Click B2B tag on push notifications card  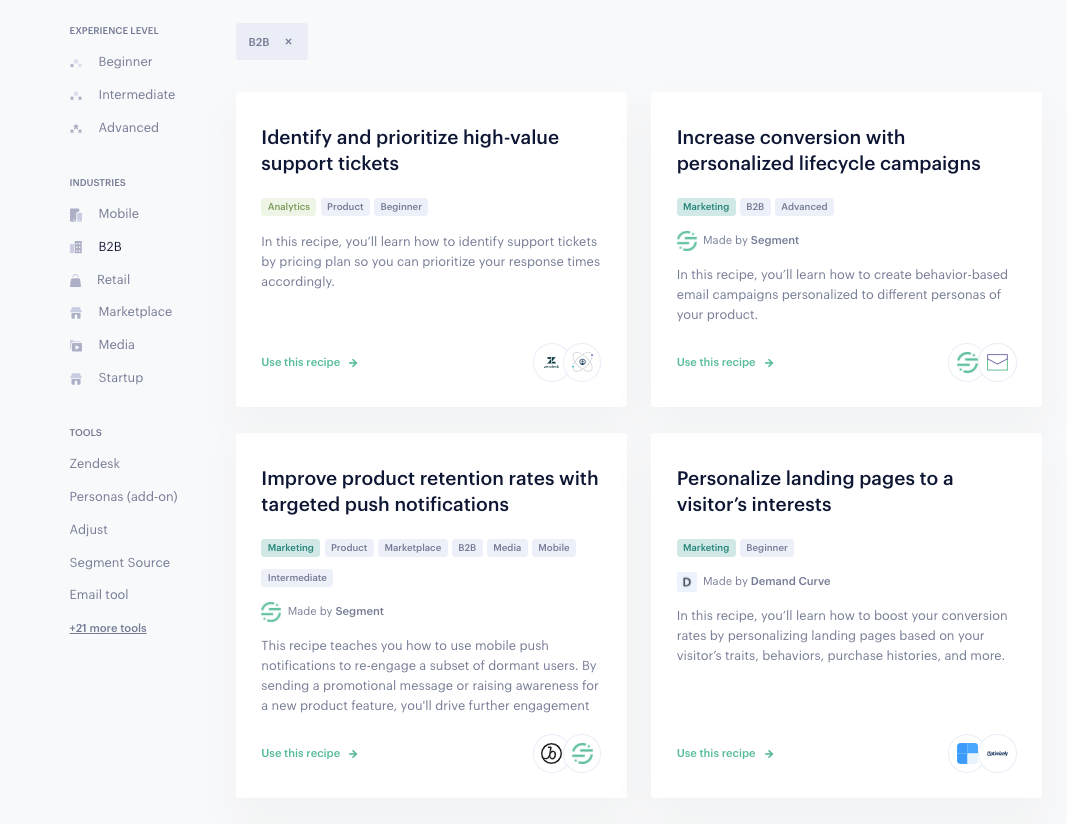click(x=467, y=548)
